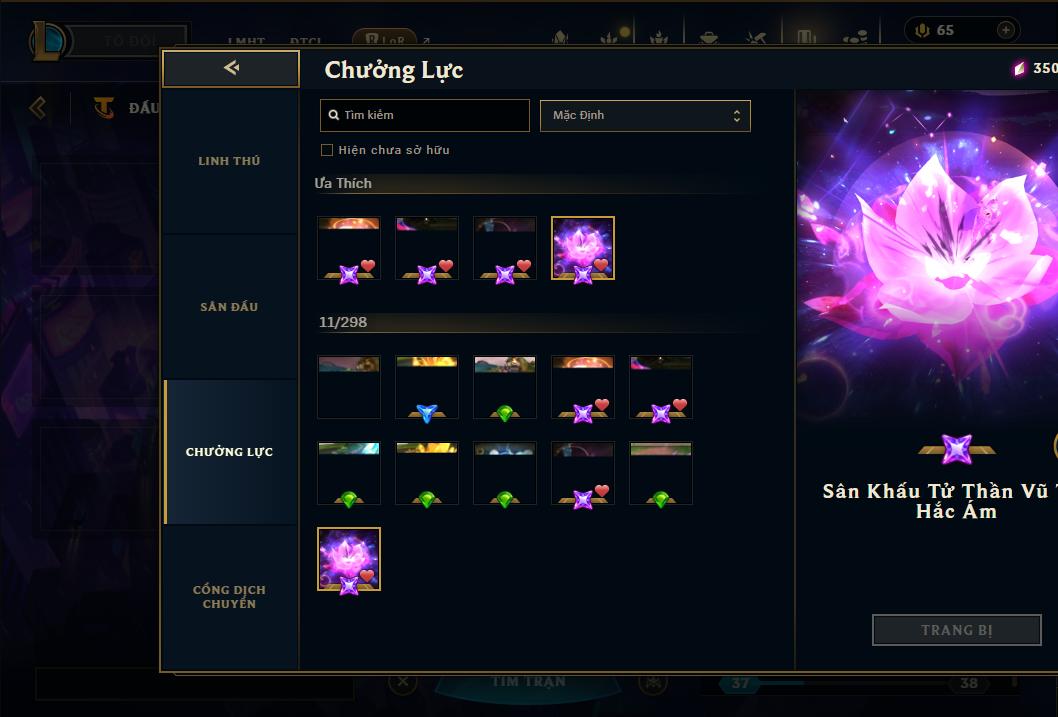This screenshot has height=717, width=1058.
Task: Open the Mặc Định sort dropdown
Action: [x=645, y=115]
